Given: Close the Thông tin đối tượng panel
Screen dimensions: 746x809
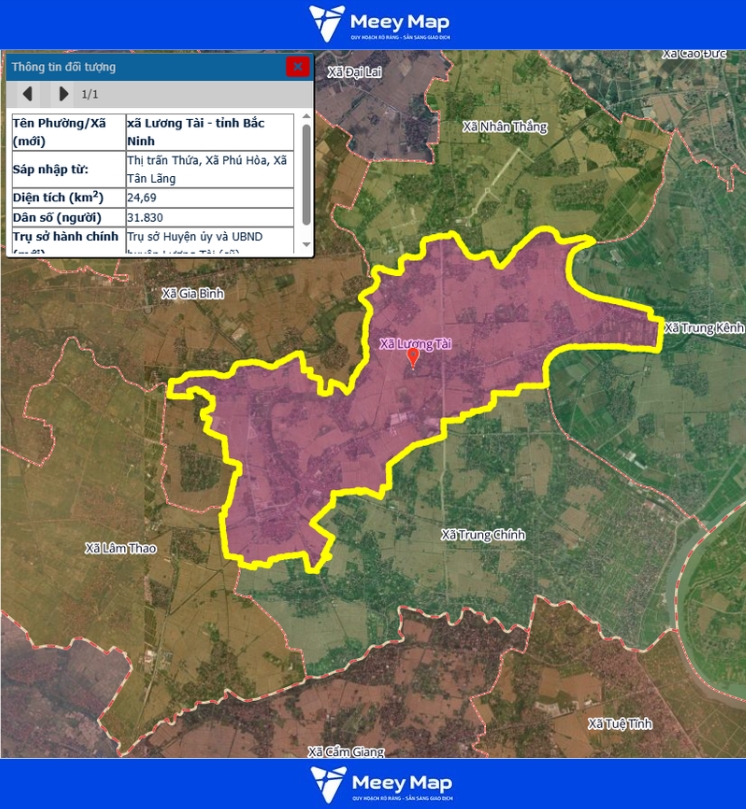Looking at the screenshot, I should click(x=297, y=67).
